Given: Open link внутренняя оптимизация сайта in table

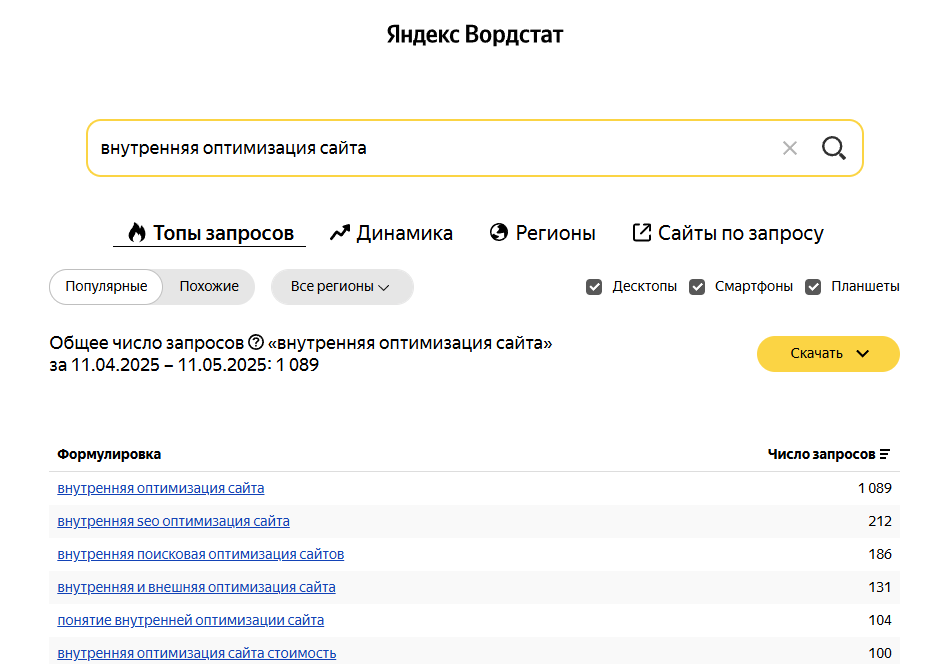Looking at the screenshot, I should [x=161, y=488].
